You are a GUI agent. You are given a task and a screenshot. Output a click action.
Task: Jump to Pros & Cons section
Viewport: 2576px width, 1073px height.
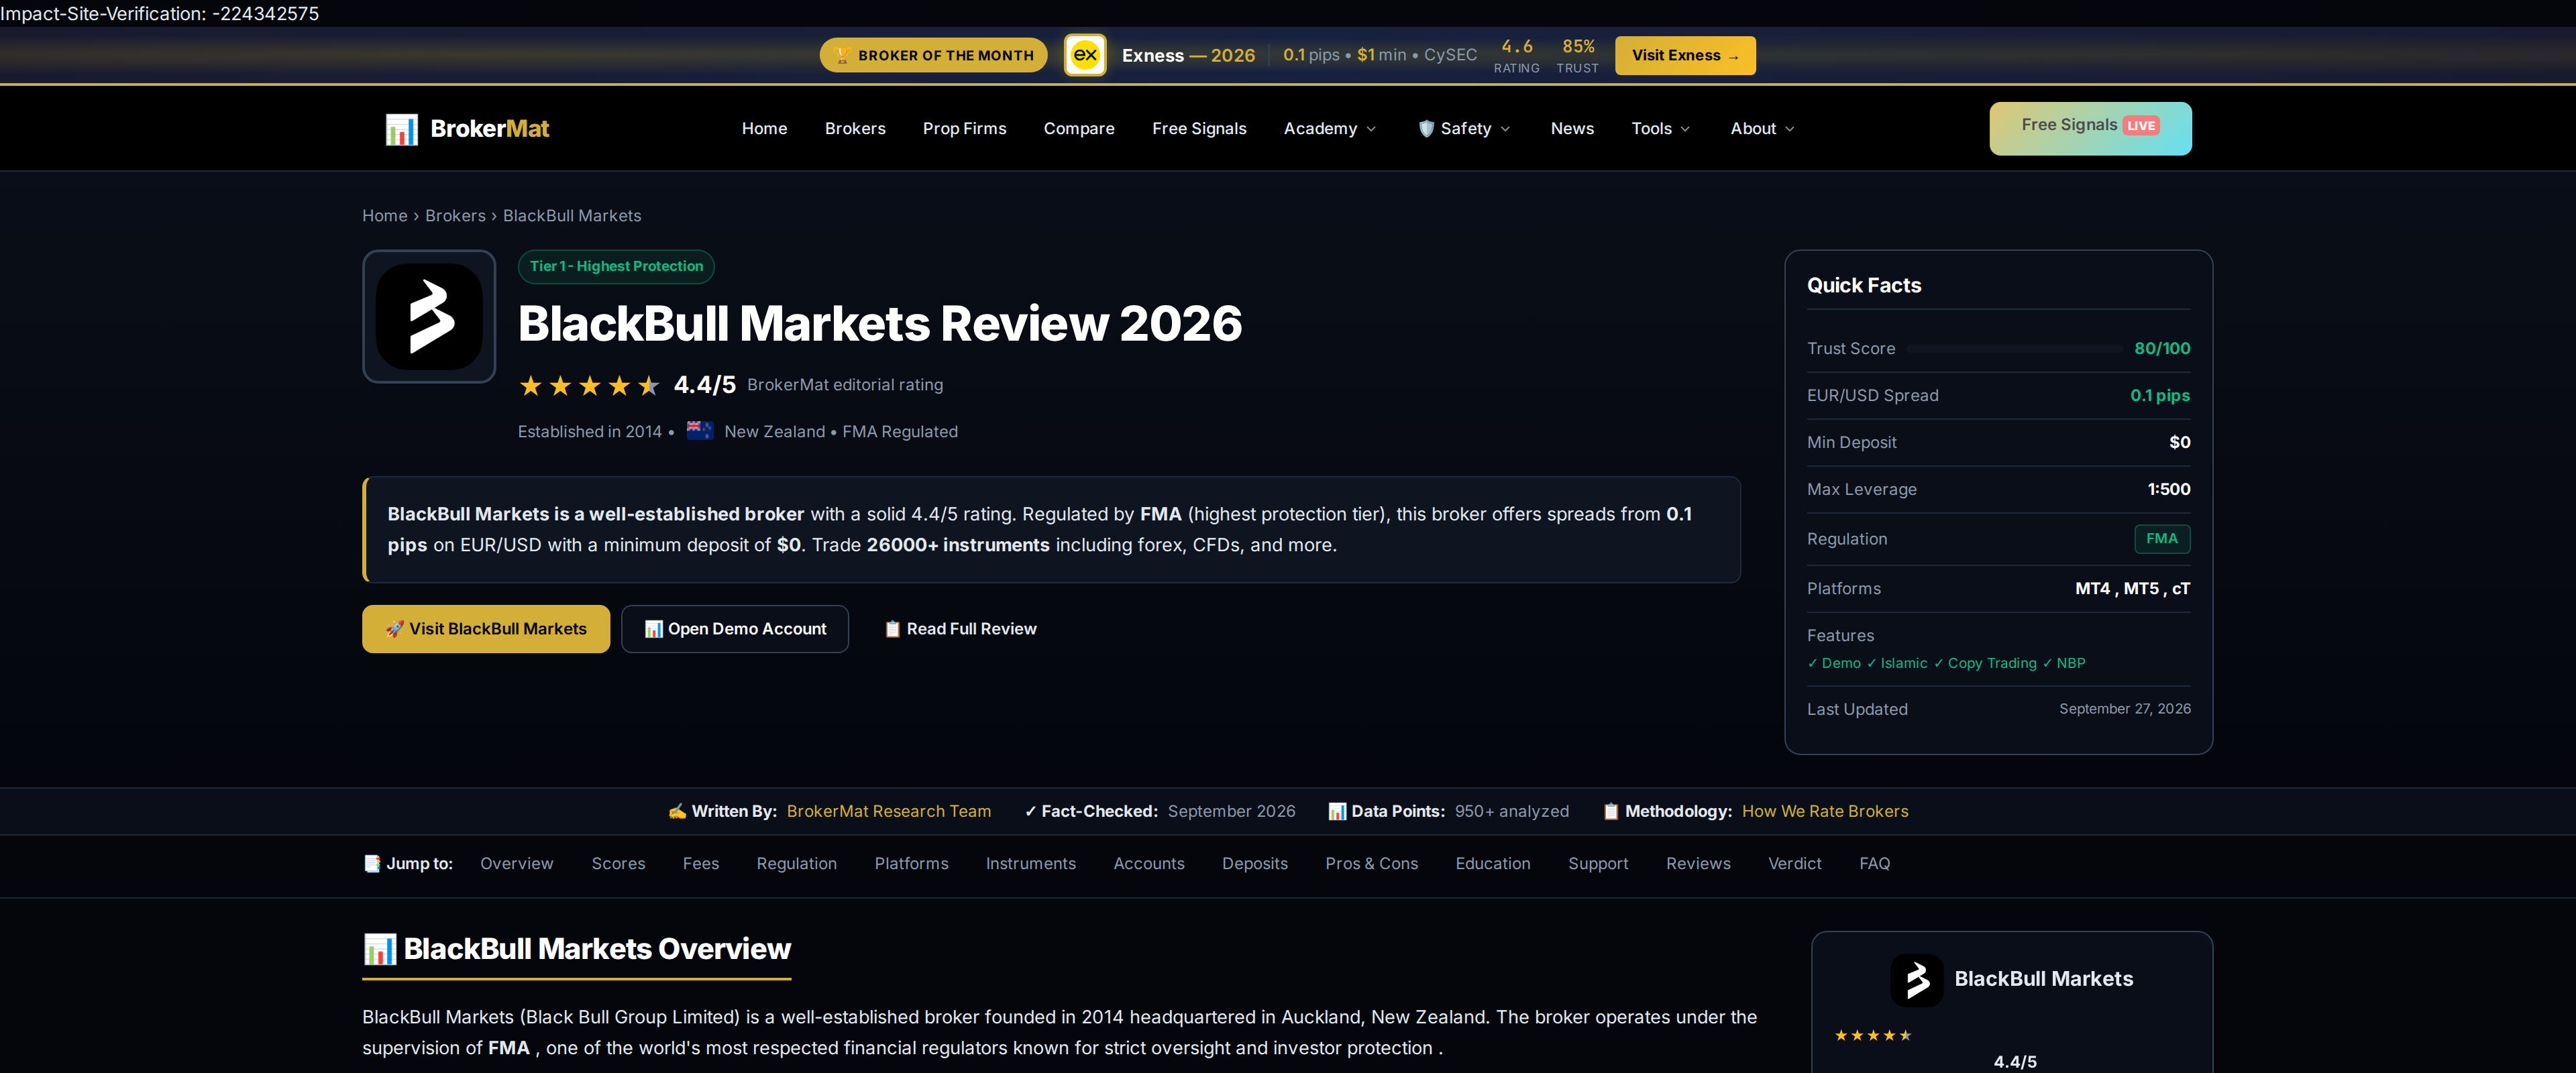[x=1371, y=863]
